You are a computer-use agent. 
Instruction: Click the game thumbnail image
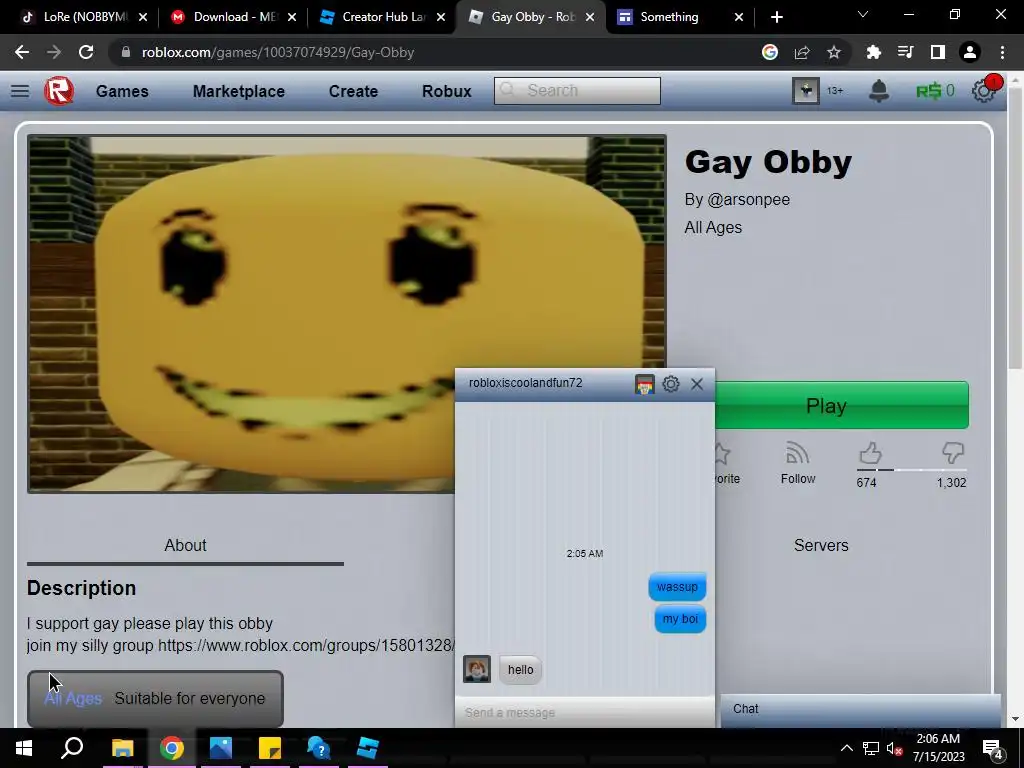point(347,314)
